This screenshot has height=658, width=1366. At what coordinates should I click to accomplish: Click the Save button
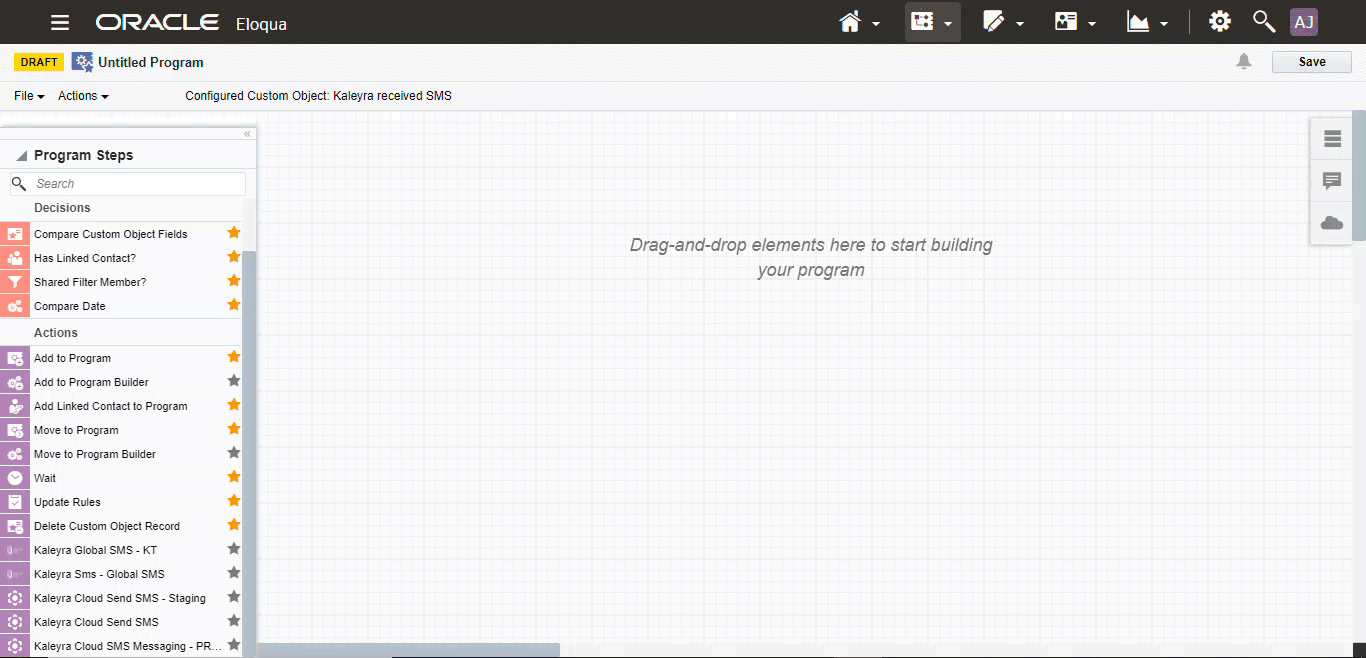coord(1312,62)
